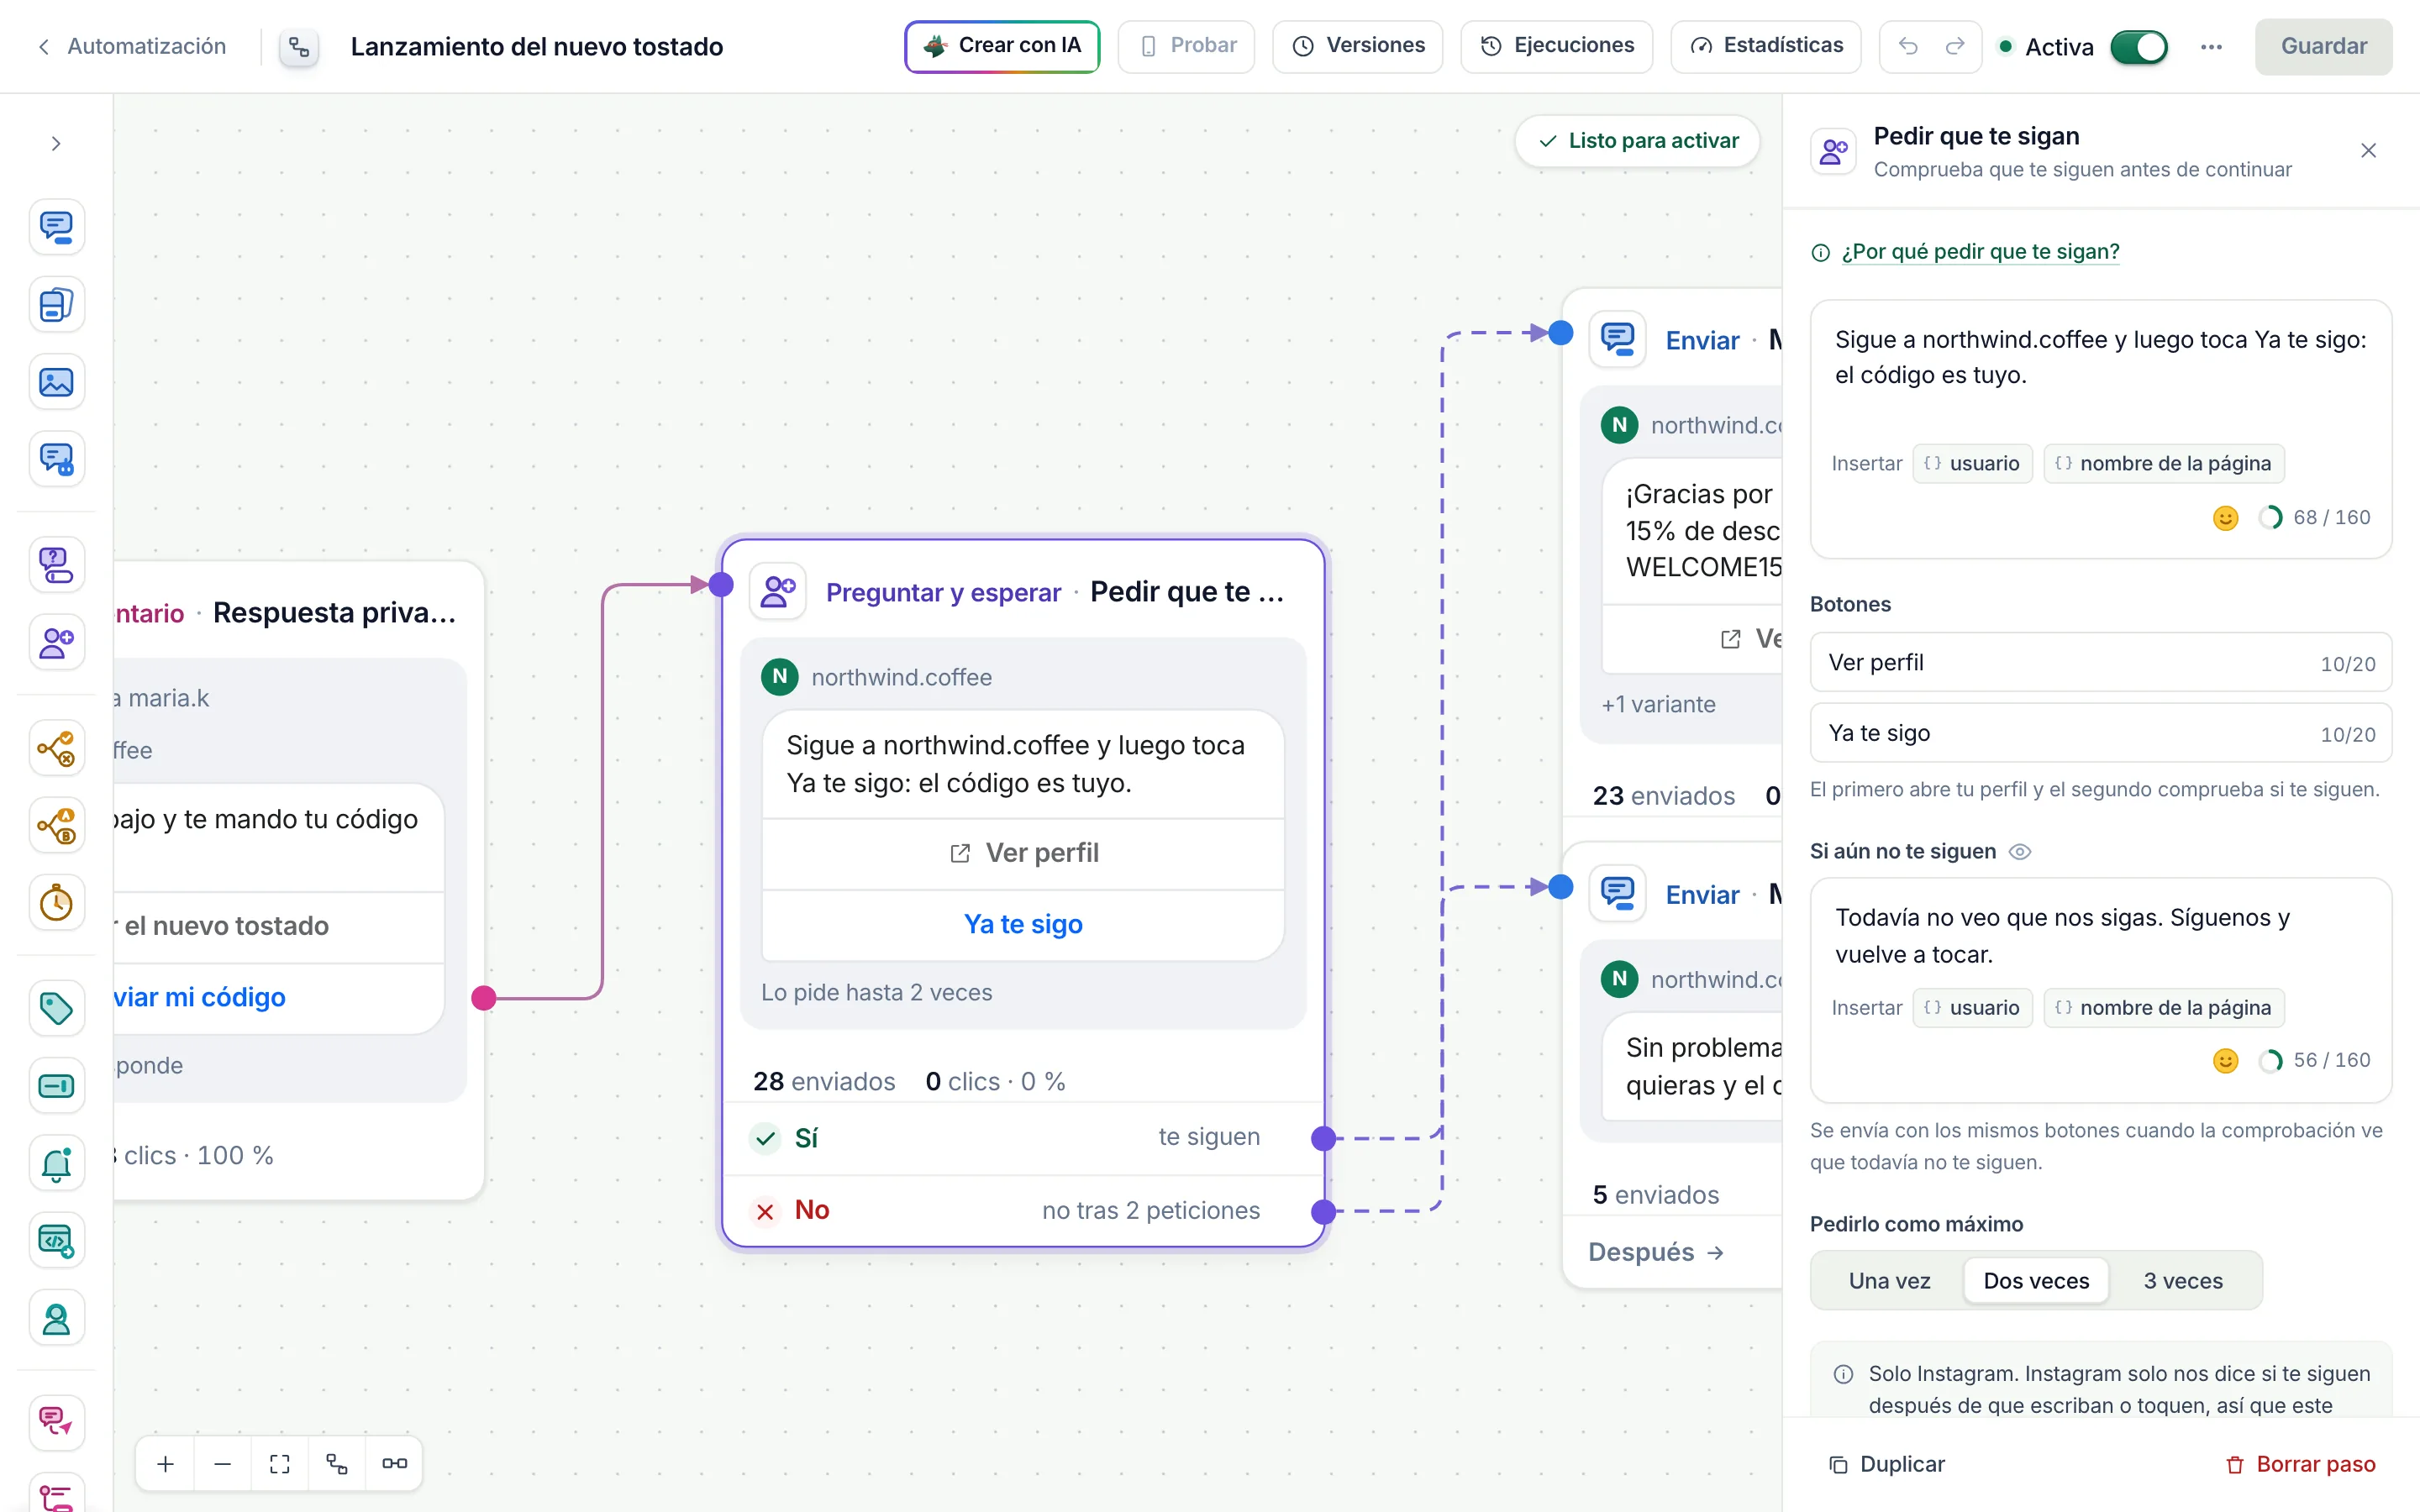Pick the follow request icon in sidebar

56,642
